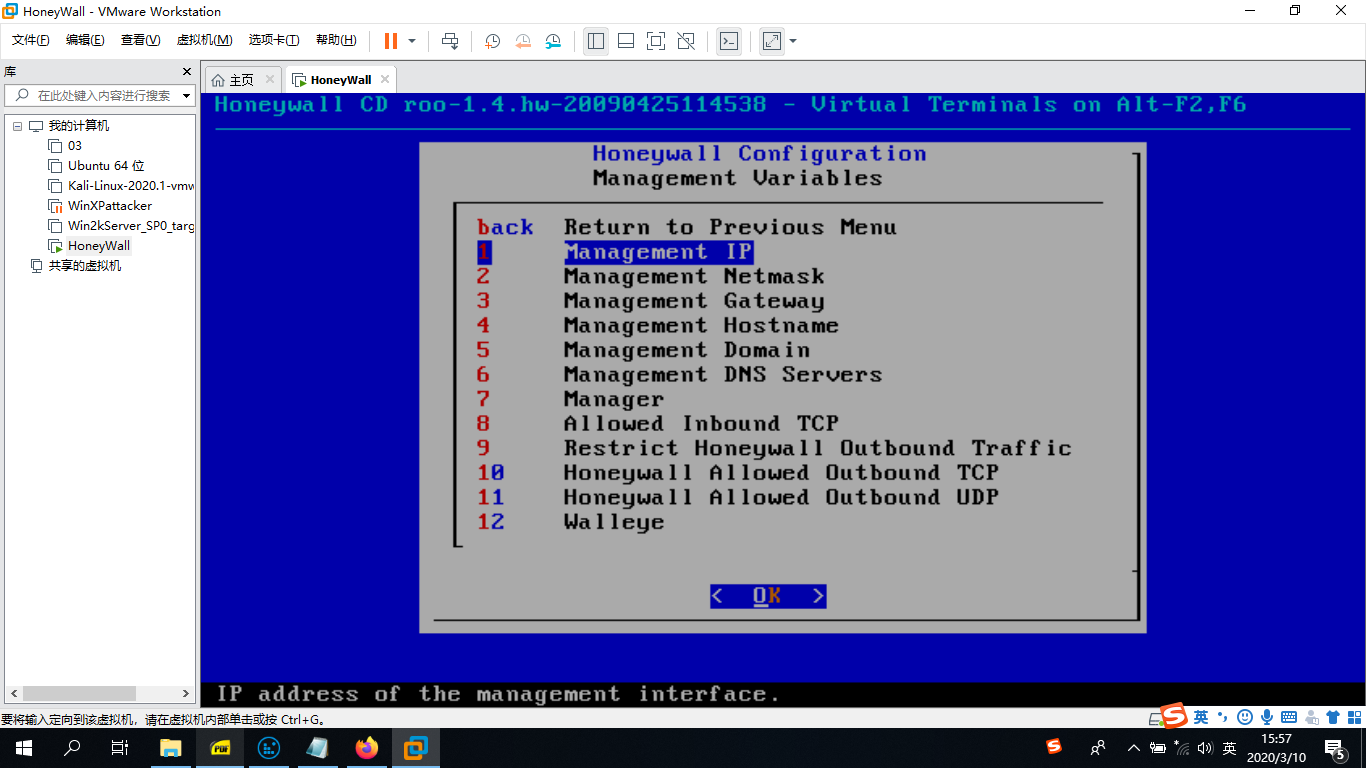Click the Sogou IME microphone icon
This screenshot has height=768, width=1366.
click(1267, 717)
